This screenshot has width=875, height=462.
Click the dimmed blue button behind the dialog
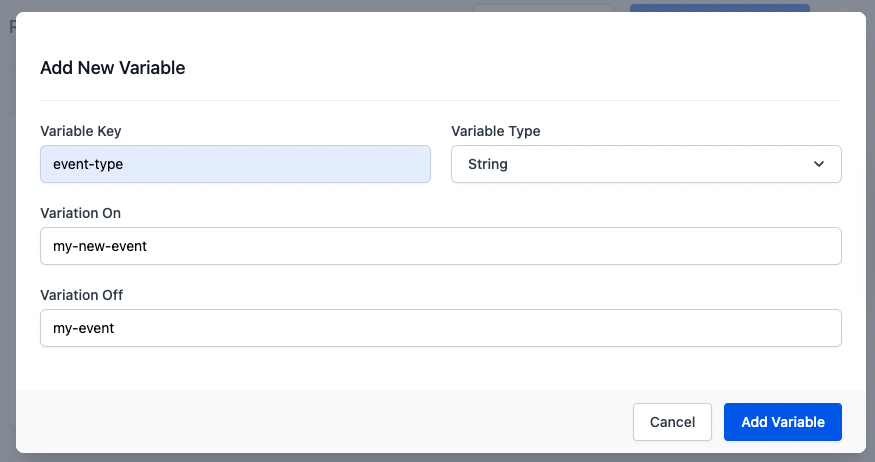(719, 7)
